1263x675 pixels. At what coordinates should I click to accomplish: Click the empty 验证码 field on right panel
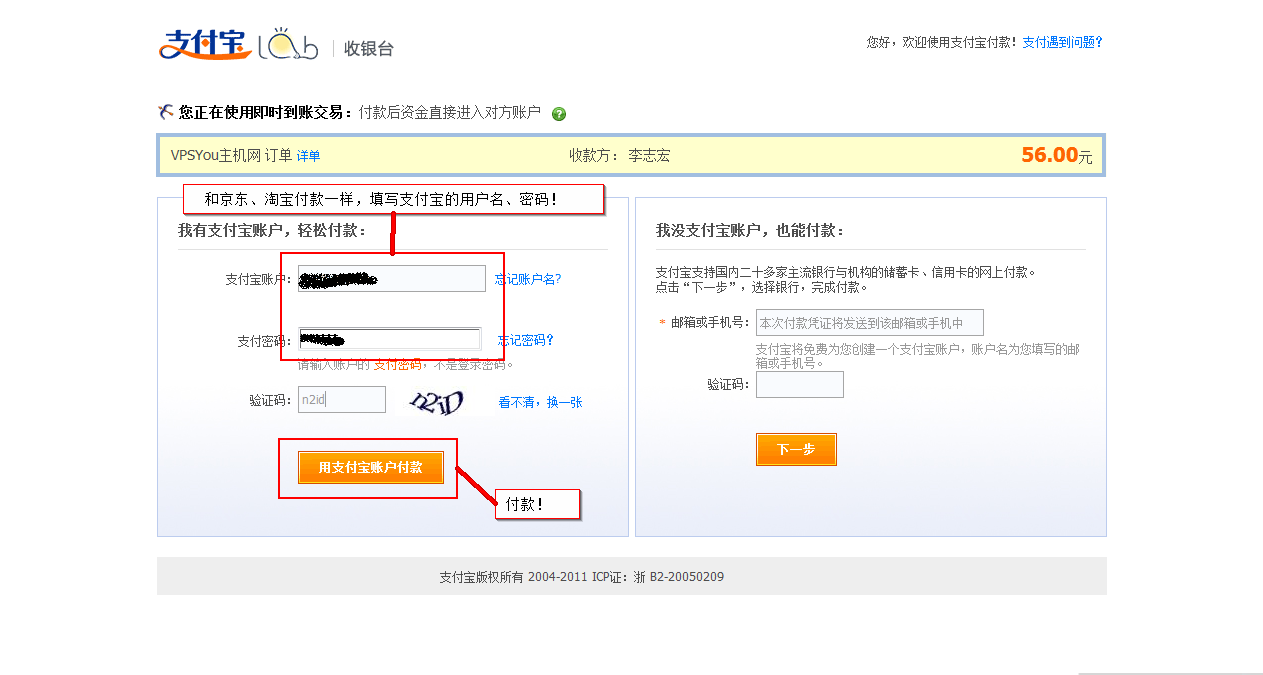(x=799, y=385)
